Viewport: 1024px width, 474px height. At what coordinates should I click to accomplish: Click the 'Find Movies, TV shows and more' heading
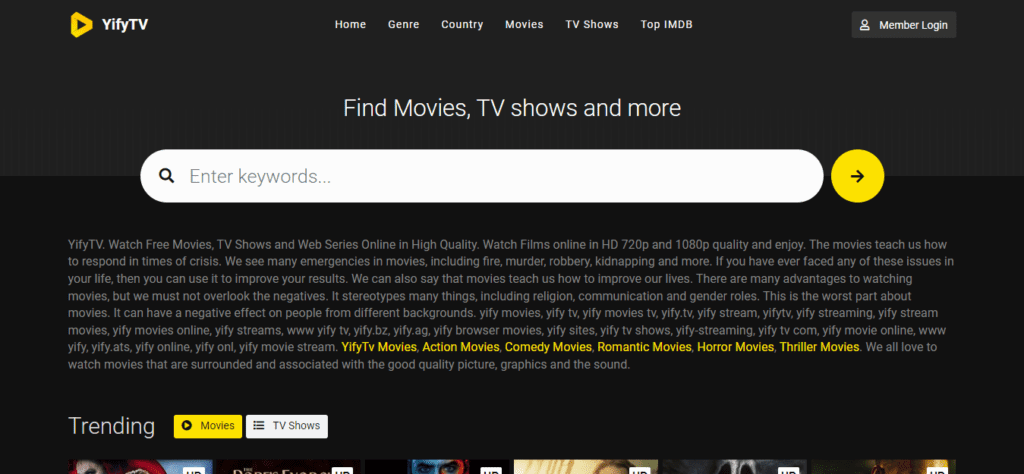click(x=512, y=108)
